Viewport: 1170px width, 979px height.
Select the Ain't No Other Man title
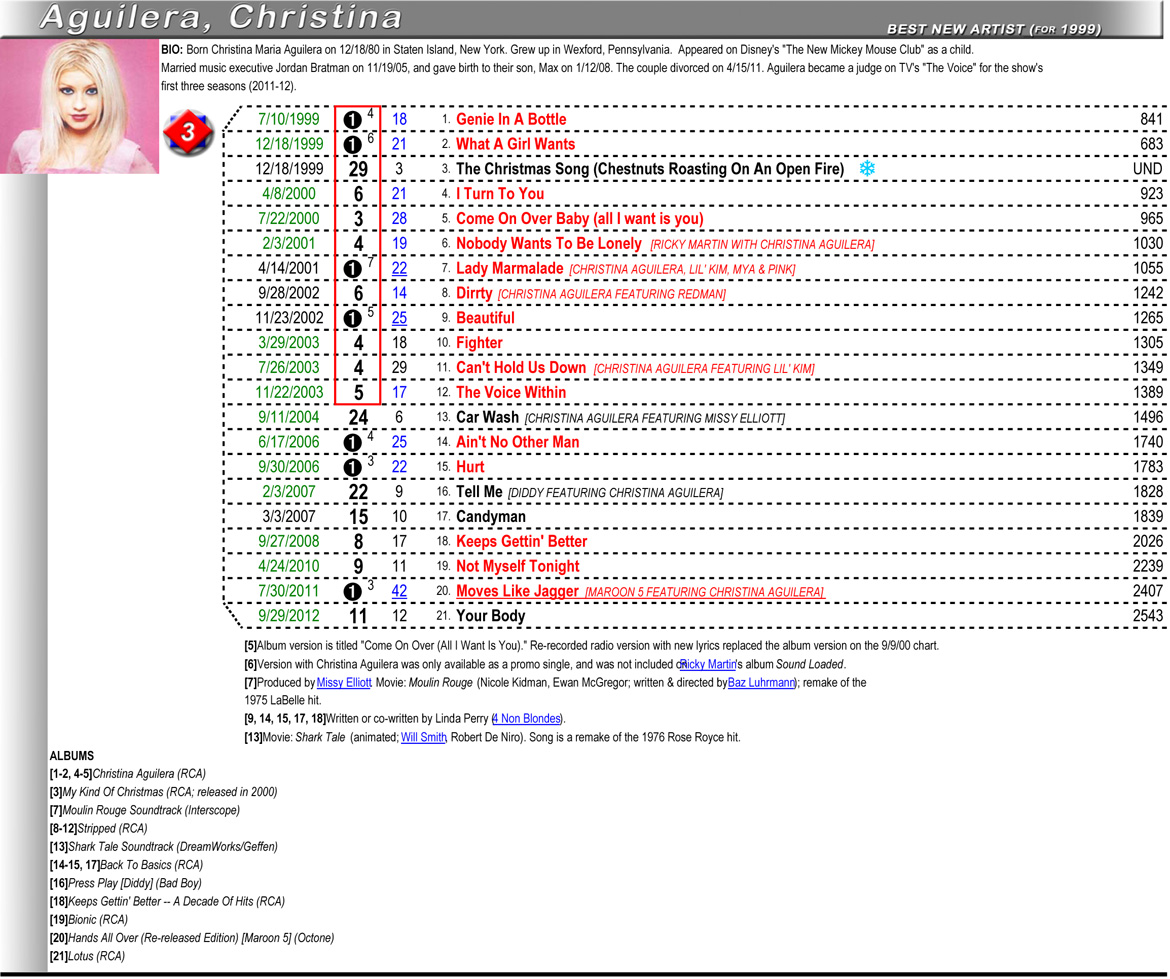pyautogui.click(x=517, y=442)
